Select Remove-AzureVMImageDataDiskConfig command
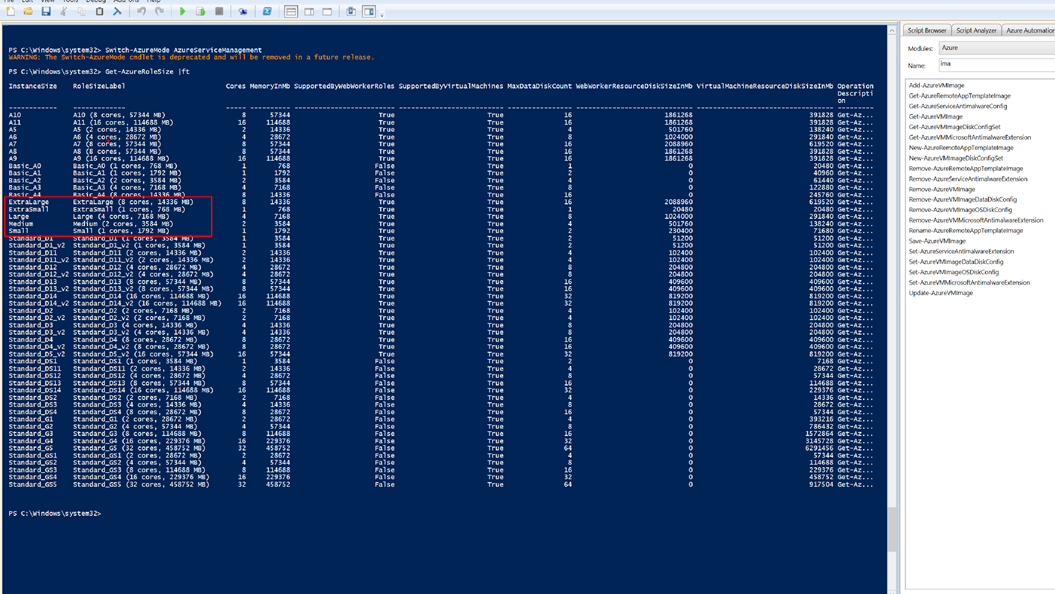Screen dimensions: 1055x594 pos(962,200)
